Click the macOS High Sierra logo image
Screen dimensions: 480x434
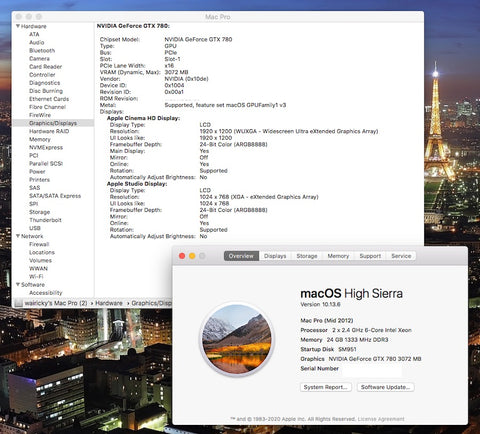pyautogui.click(x=237, y=339)
